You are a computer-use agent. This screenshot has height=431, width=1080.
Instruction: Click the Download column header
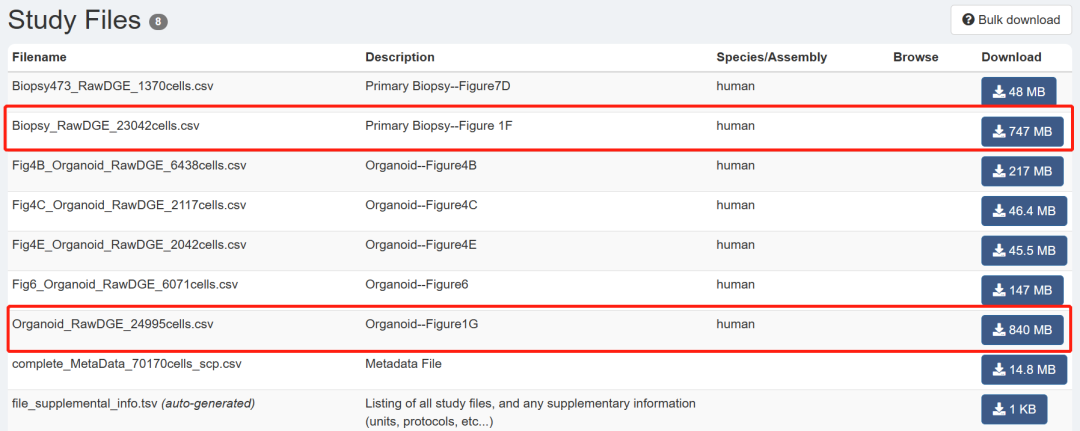(1011, 57)
